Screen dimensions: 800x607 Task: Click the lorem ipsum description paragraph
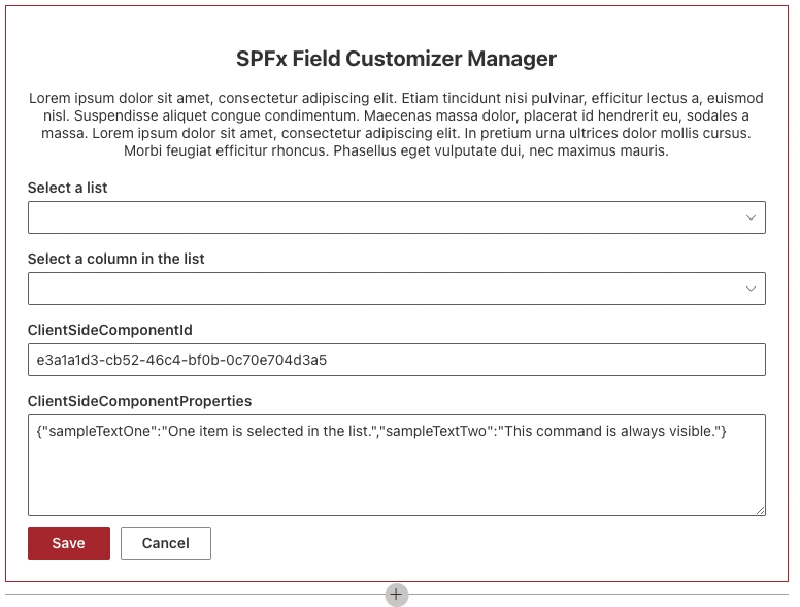396,125
